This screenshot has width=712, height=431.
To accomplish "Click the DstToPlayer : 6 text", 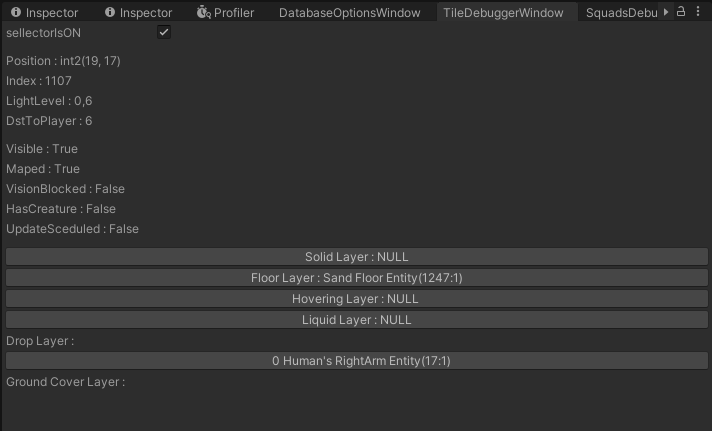I will pos(49,121).
